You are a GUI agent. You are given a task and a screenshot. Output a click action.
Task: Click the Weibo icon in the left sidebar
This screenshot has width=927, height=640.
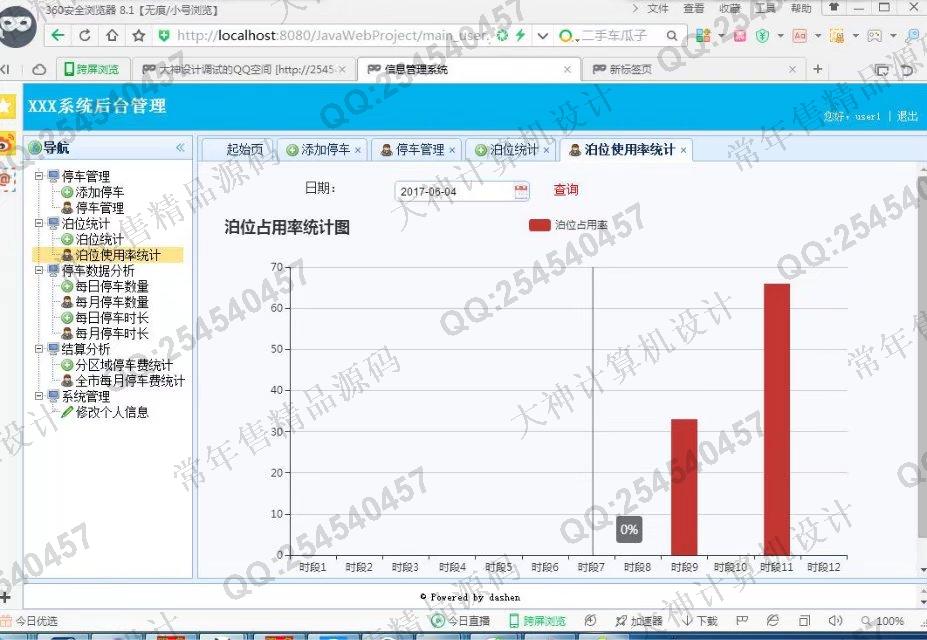click(x=7, y=143)
